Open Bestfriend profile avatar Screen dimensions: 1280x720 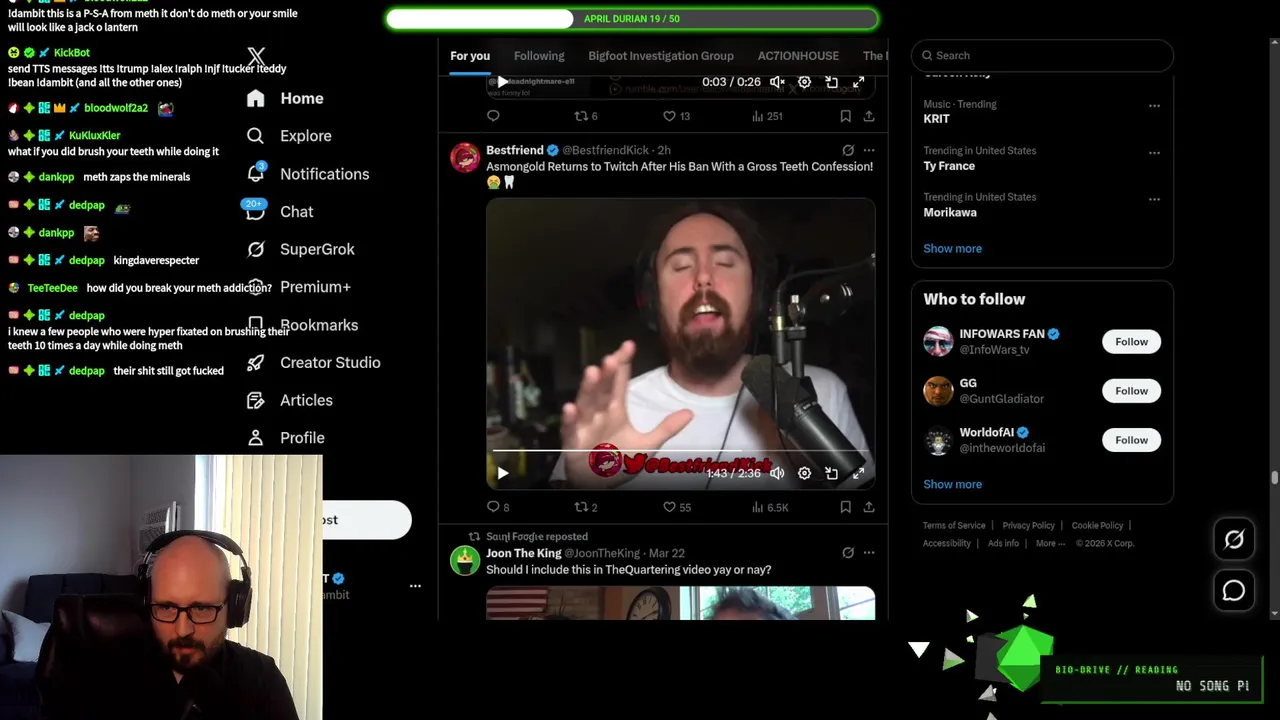(x=465, y=158)
